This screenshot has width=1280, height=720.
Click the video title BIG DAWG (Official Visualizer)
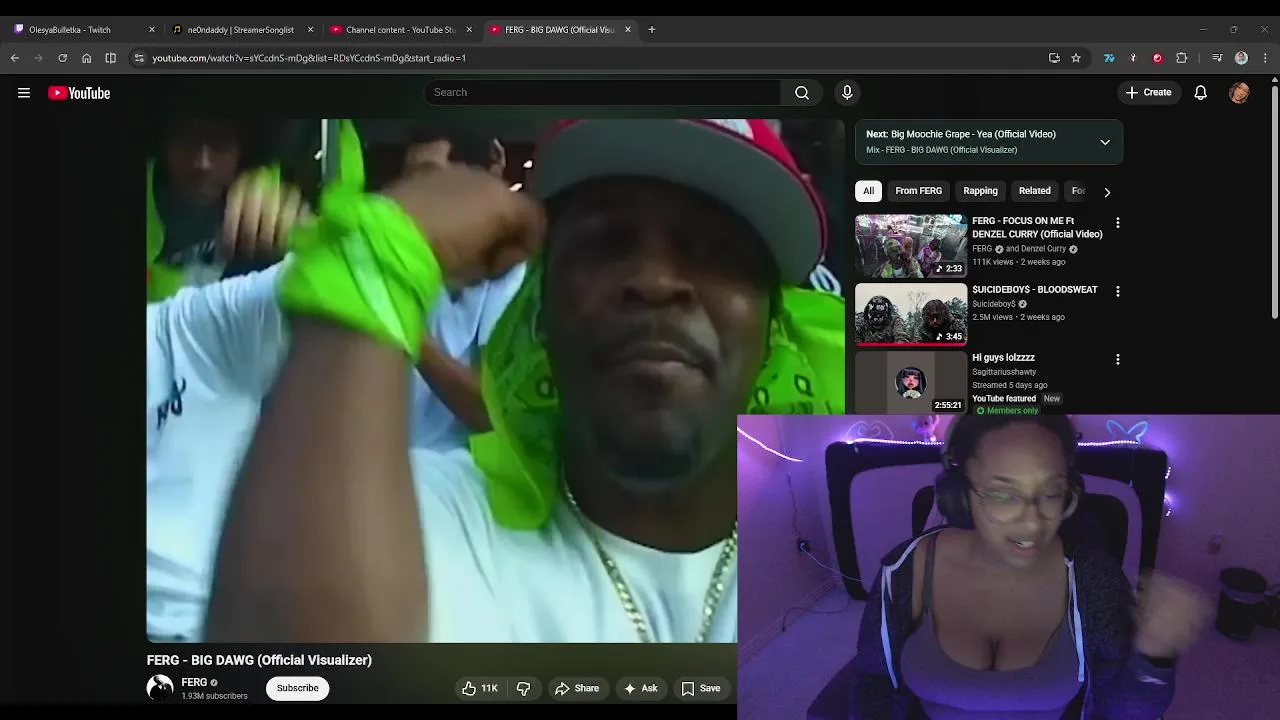point(259,660)
